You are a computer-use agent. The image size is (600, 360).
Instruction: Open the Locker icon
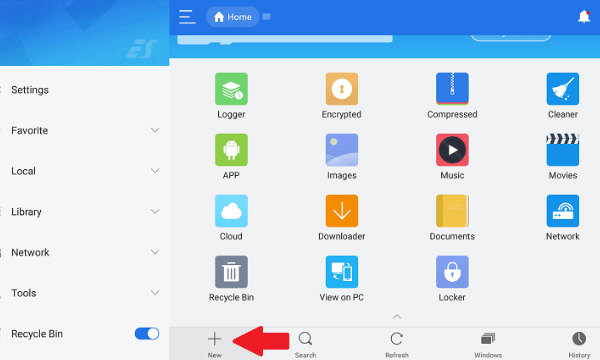pyautogui.click(x=452, y=272)
